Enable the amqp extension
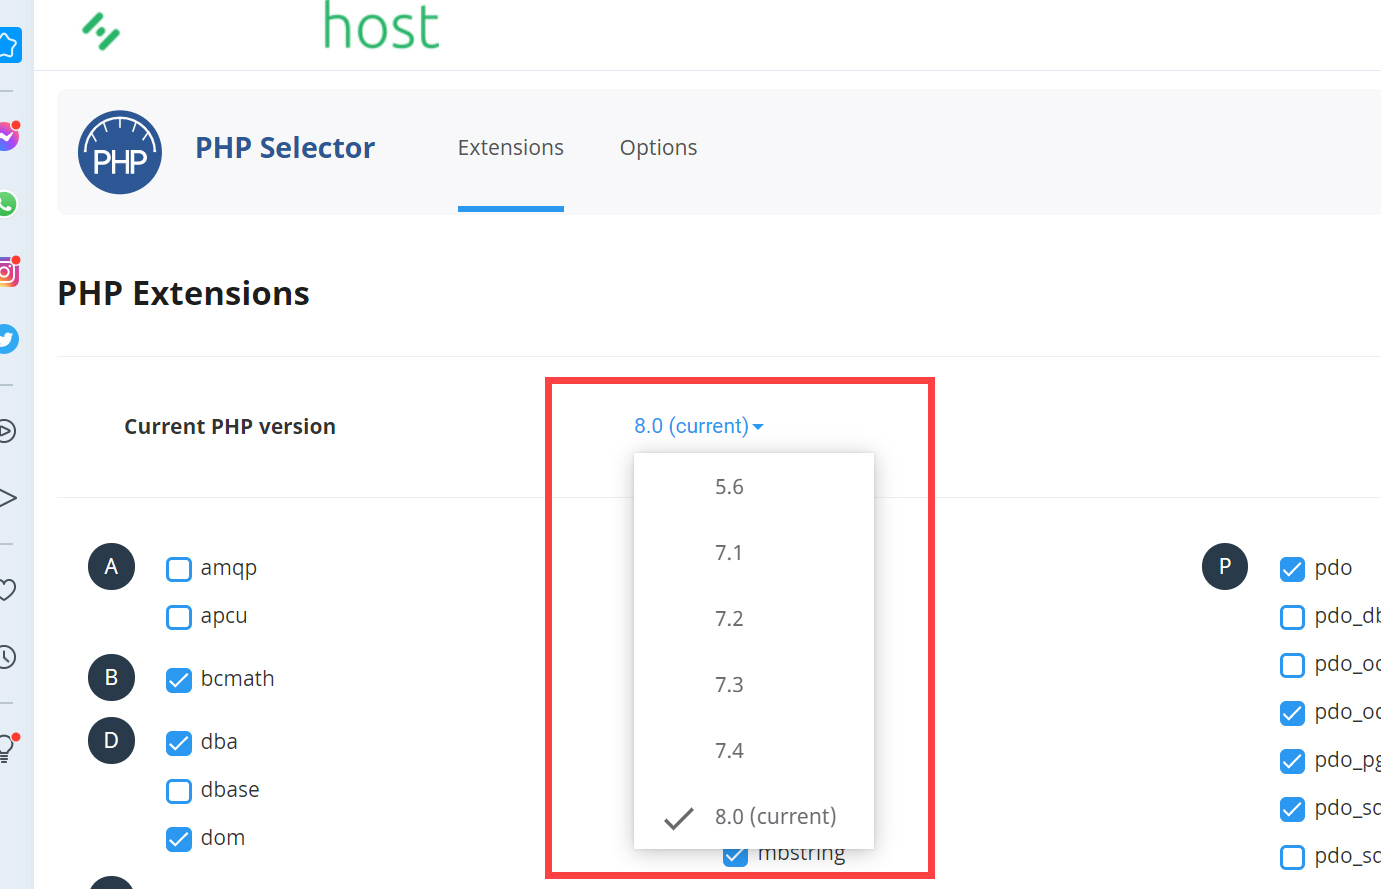1381x889 pixels. pyautogui.click(x=178, y=569)
